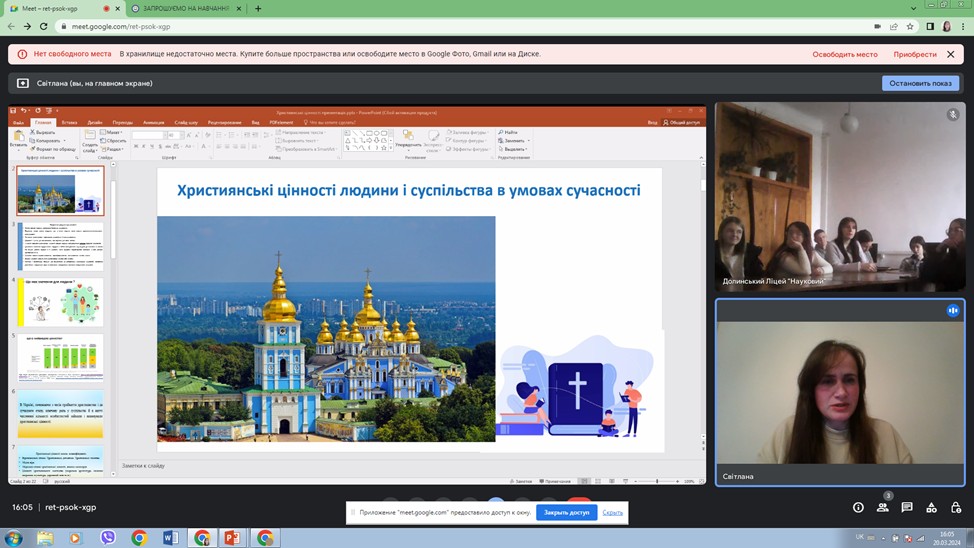Click the address bar URL field
This screenshot has width=974, height=548.
click(460, 26)
